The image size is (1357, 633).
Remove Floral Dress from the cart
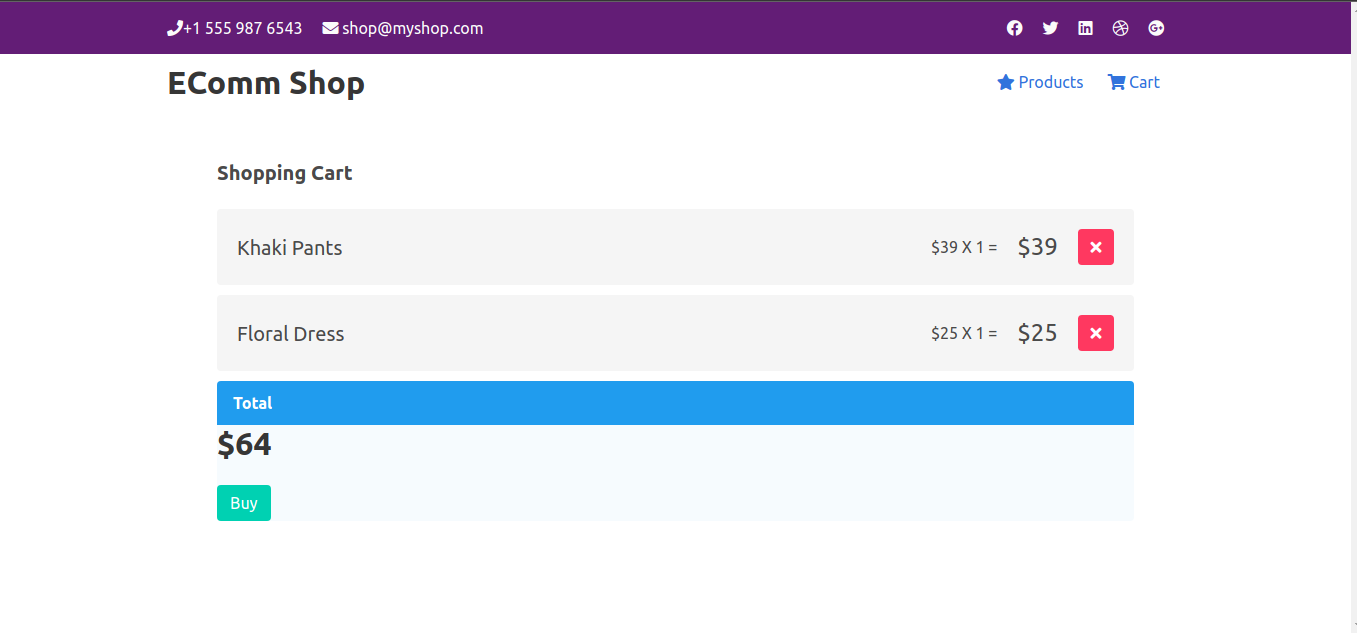click(x=1096, y=333)
